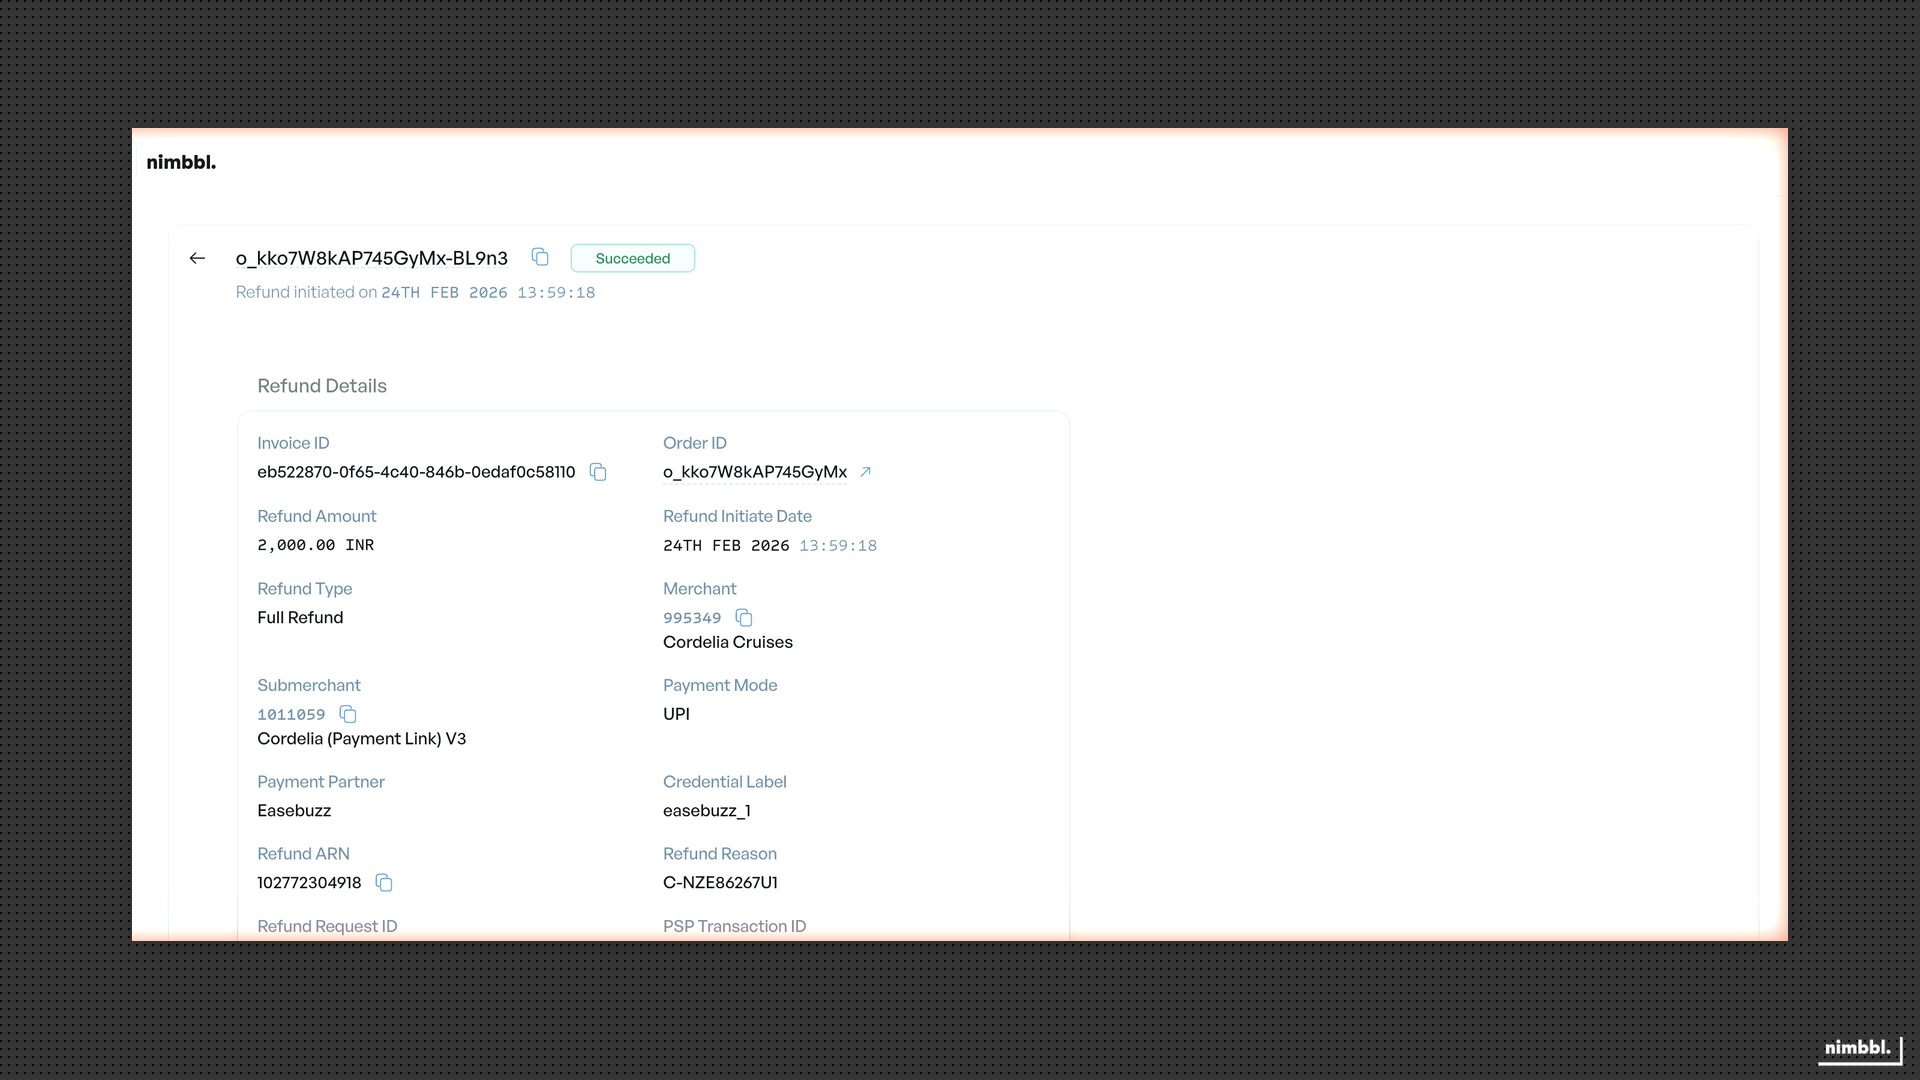Select Payment Mode value UPI
This screenshot has height=1080, width=1920.
coord(677,714)
